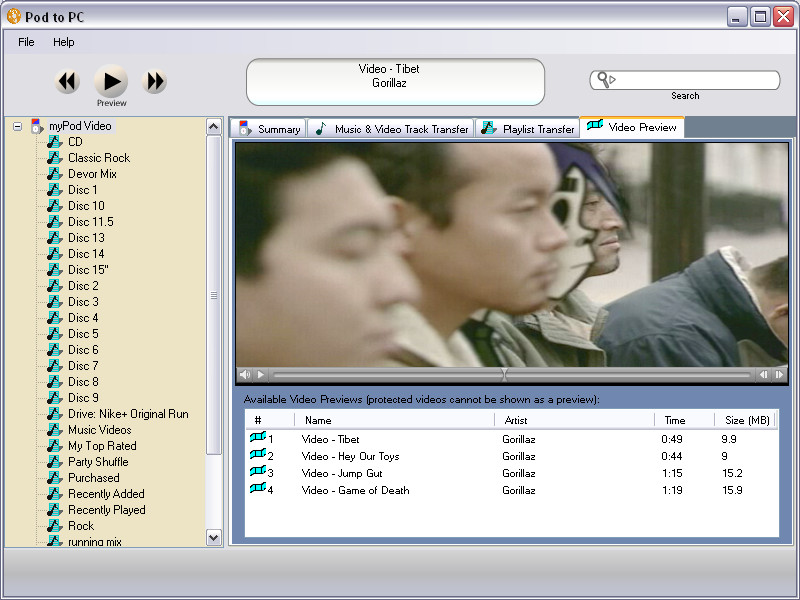Image resolution: width=800 pixels, height=600 pixels.
Task: Select the Recently Added playlist
Action: (106, 494)
